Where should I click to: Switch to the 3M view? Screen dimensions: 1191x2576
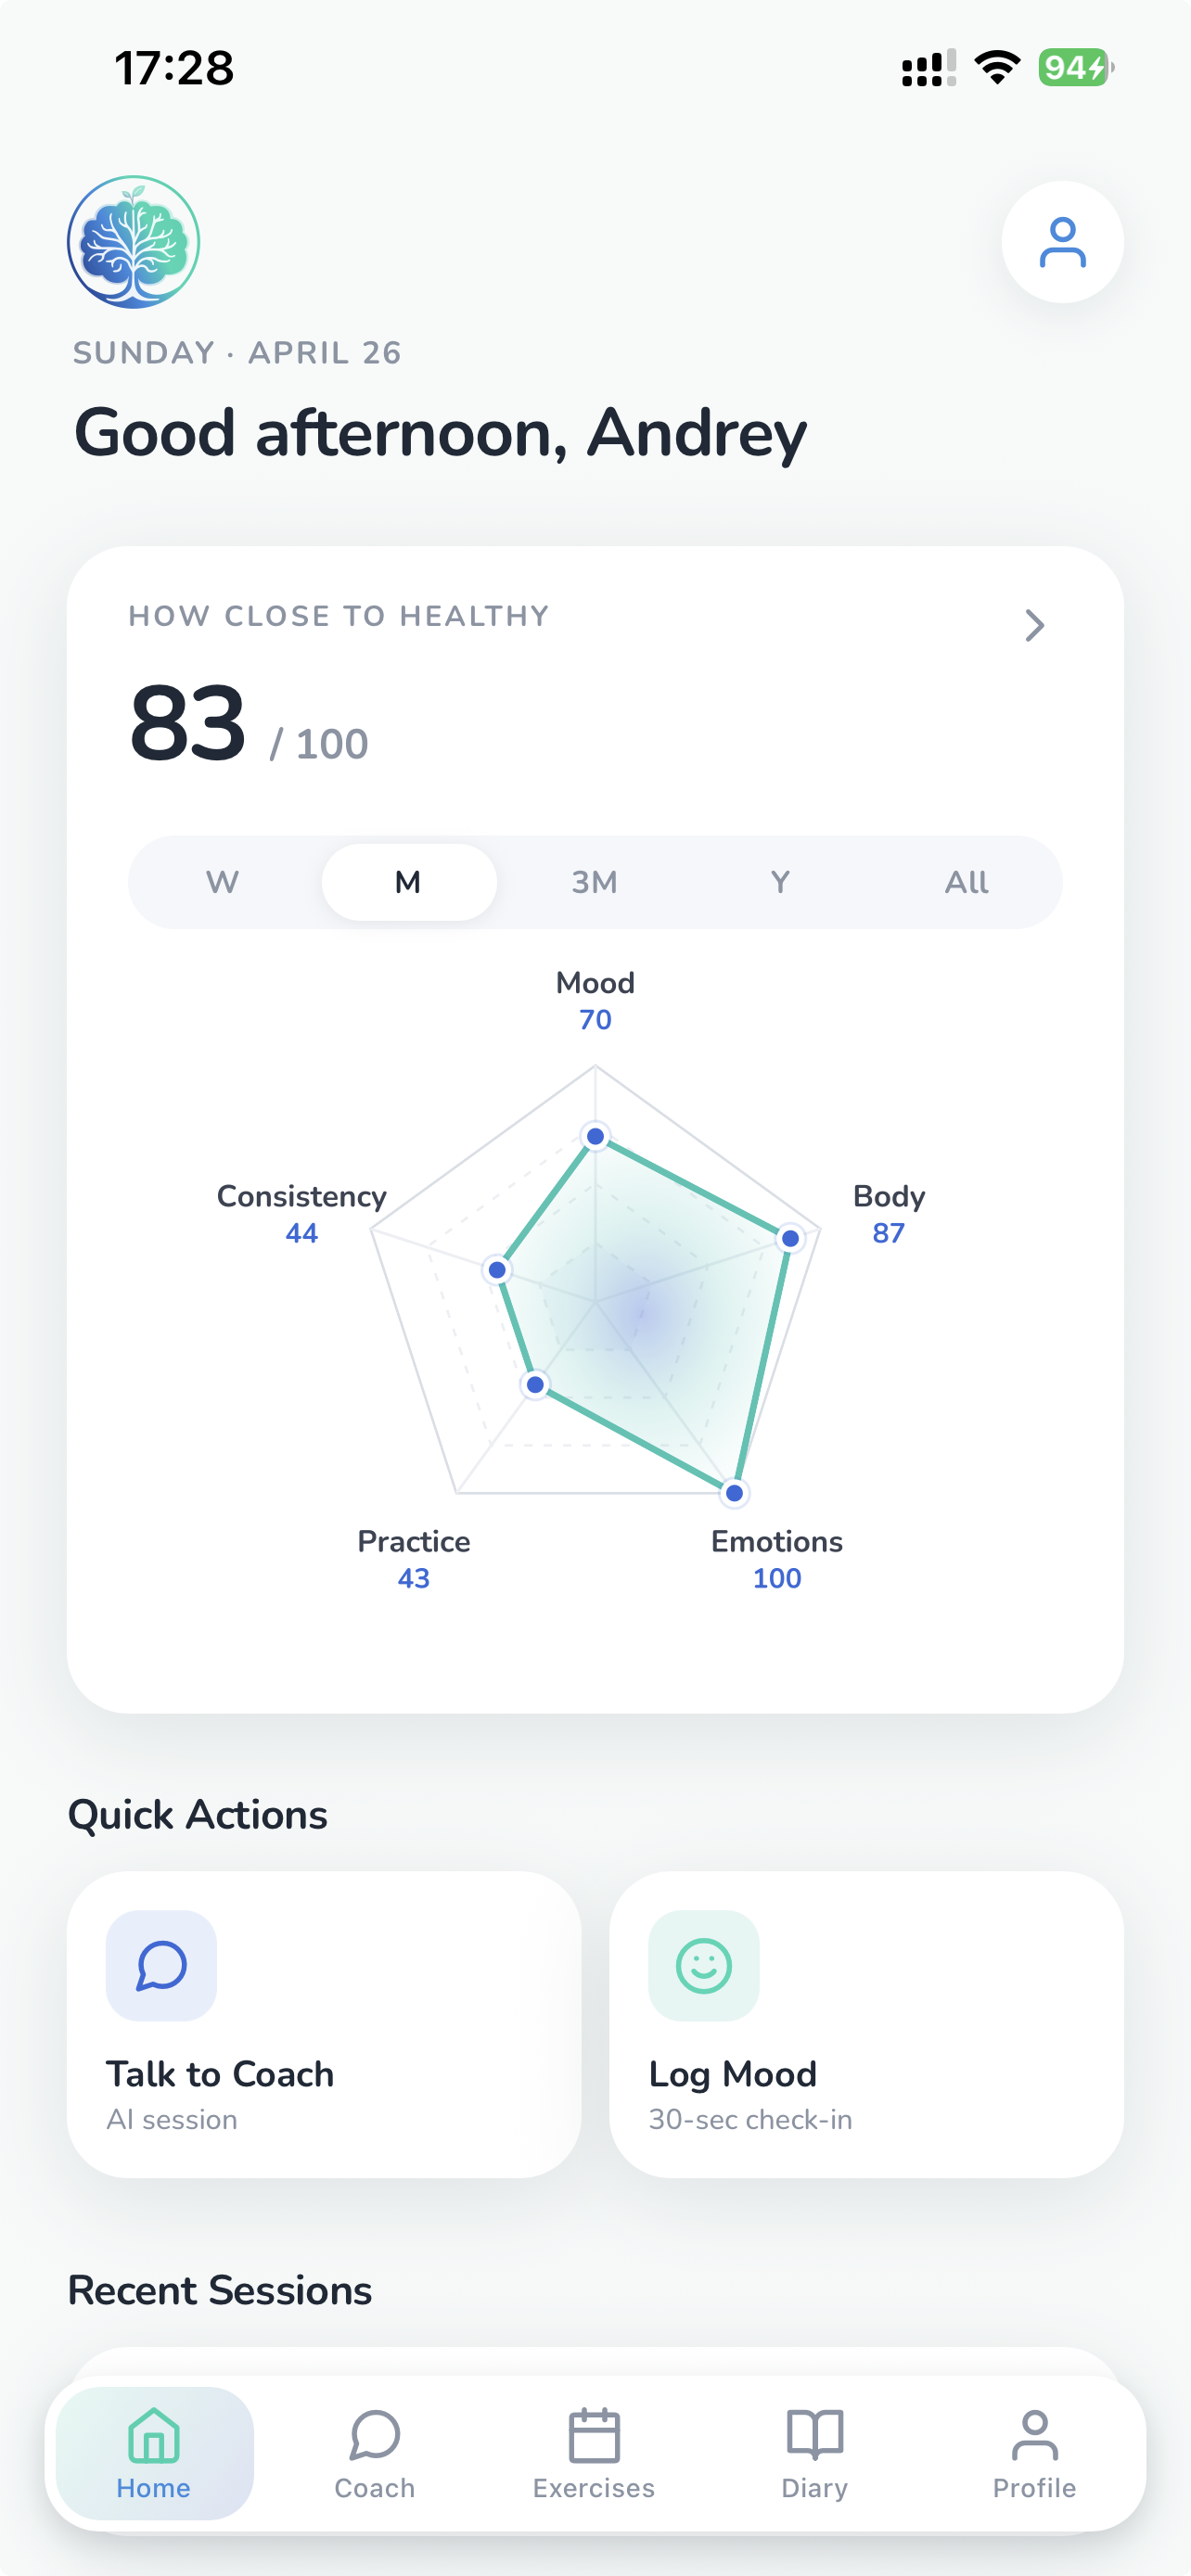tap(593, 881)
